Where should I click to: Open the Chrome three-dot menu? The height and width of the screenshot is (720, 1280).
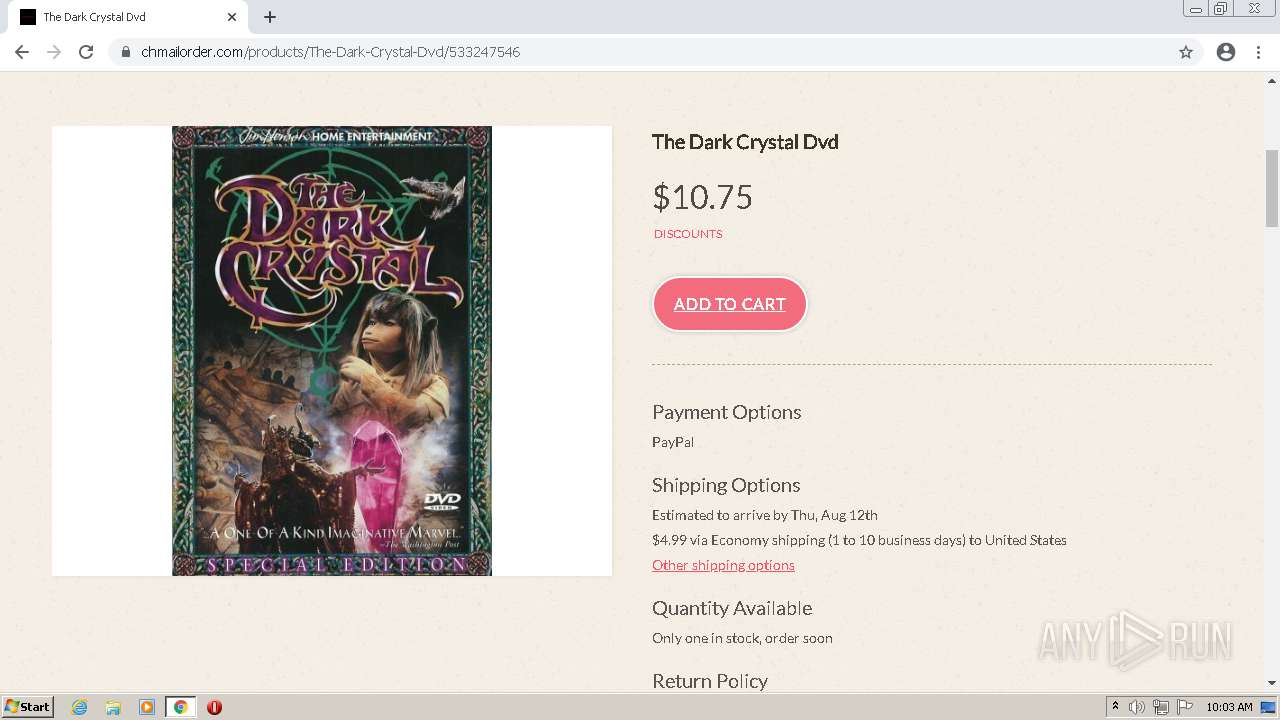pos(1259,52)
